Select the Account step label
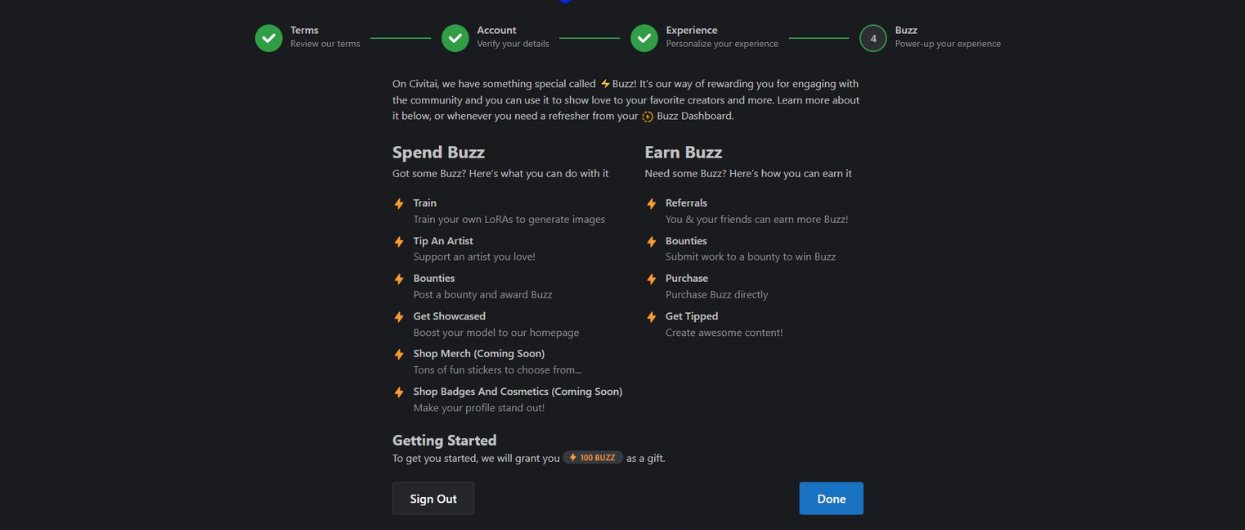The width and height of the screenshot is (1245, 530). (x=496, y=30)
